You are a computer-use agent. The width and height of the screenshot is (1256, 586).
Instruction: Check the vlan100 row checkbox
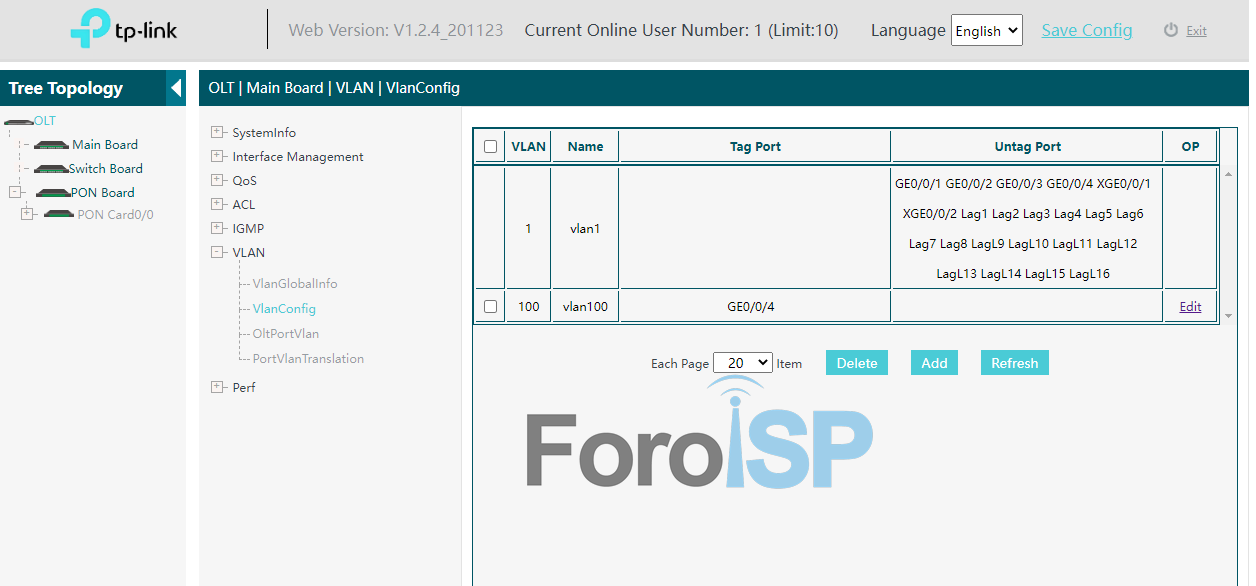(x=490, y=307)
